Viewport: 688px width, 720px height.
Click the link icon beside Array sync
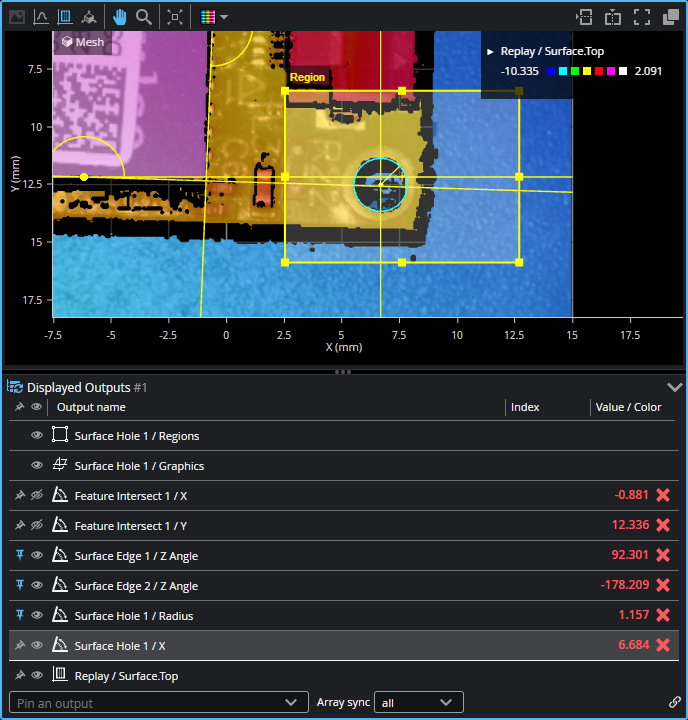tap(674, 702)
